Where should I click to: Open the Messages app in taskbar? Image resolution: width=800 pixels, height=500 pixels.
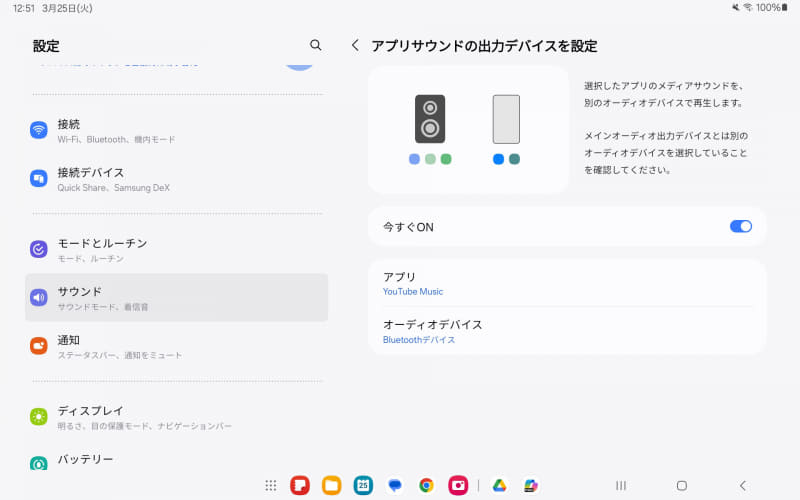pyautogui.click(x=395, y=485)
